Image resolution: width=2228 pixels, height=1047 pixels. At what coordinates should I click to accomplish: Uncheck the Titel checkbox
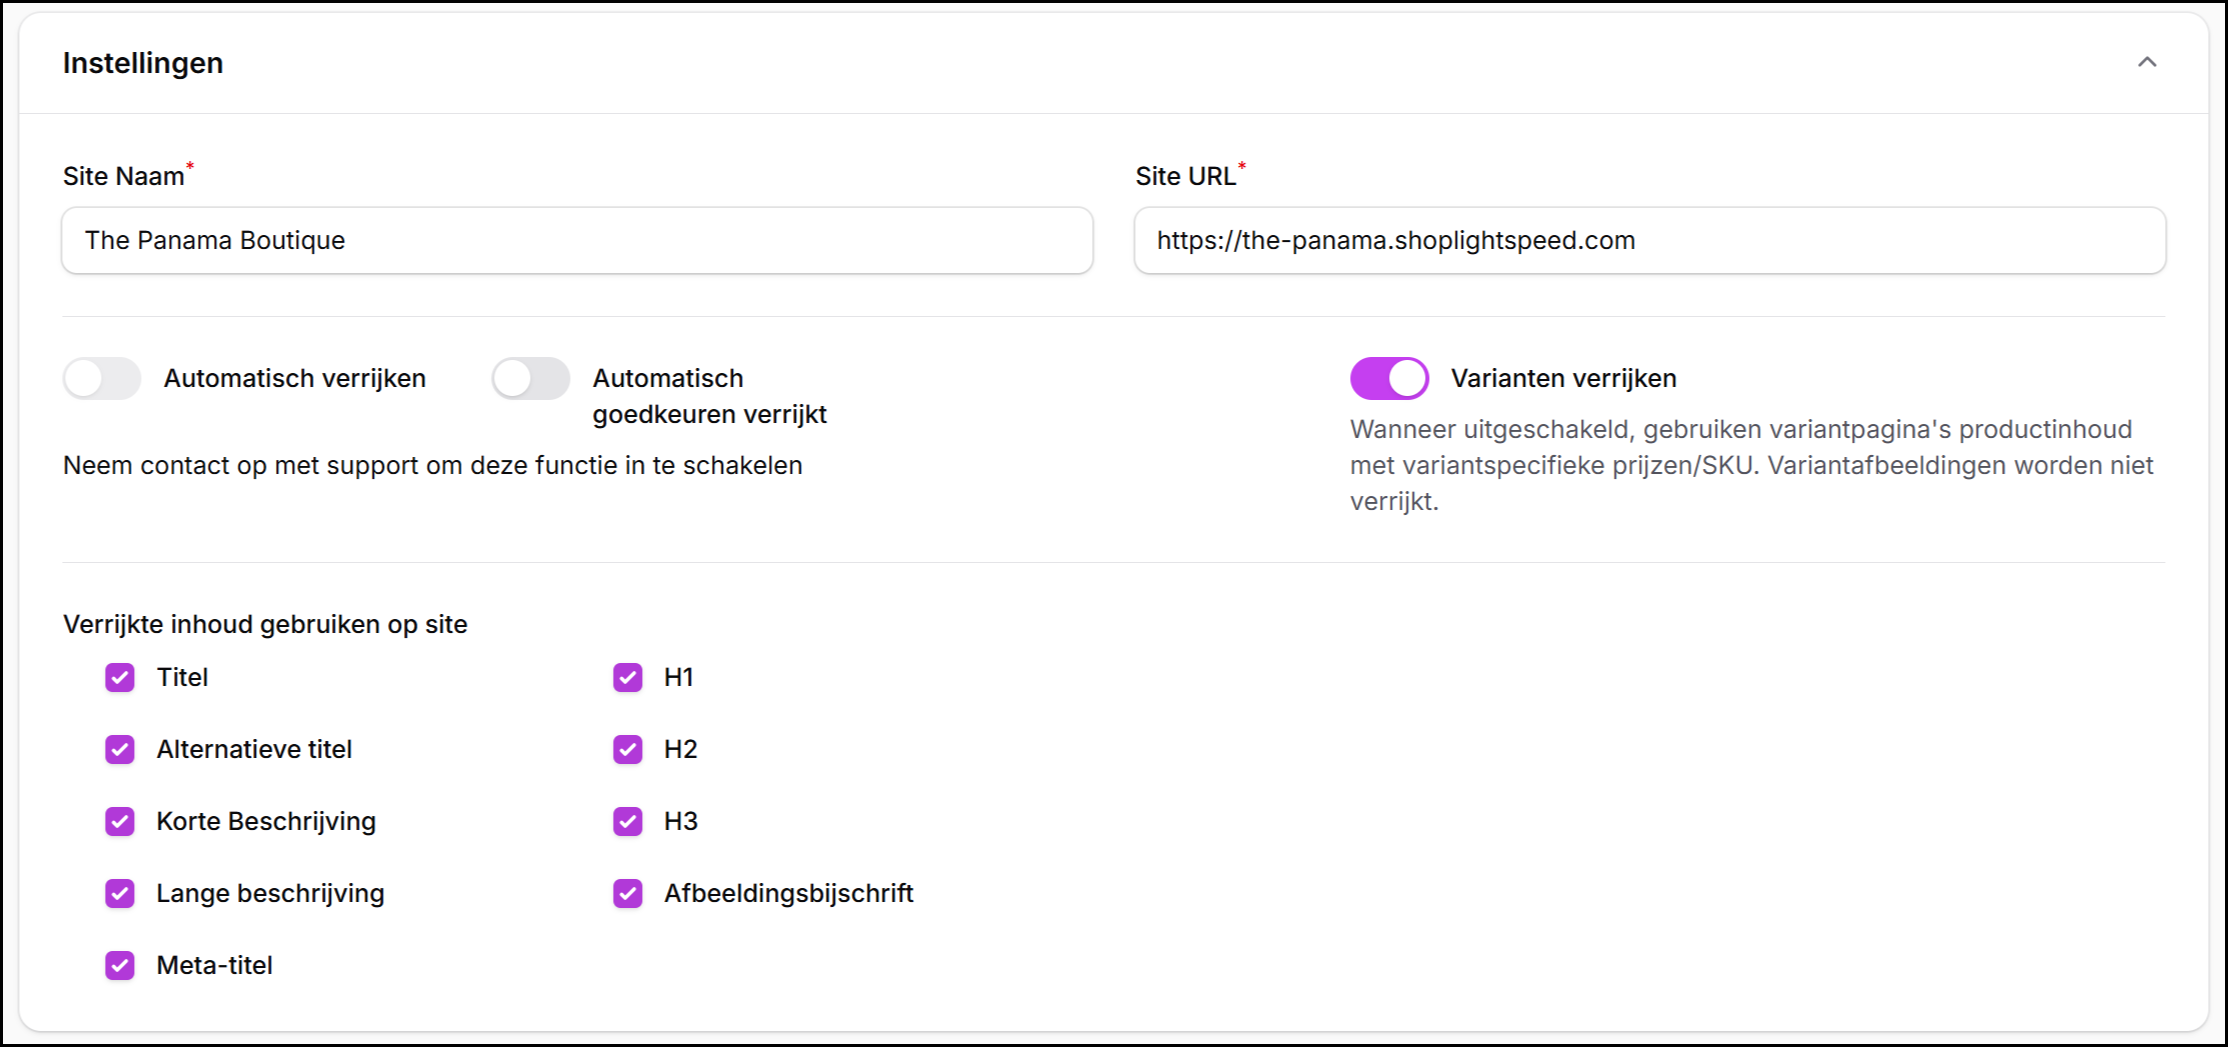[120, 677]
